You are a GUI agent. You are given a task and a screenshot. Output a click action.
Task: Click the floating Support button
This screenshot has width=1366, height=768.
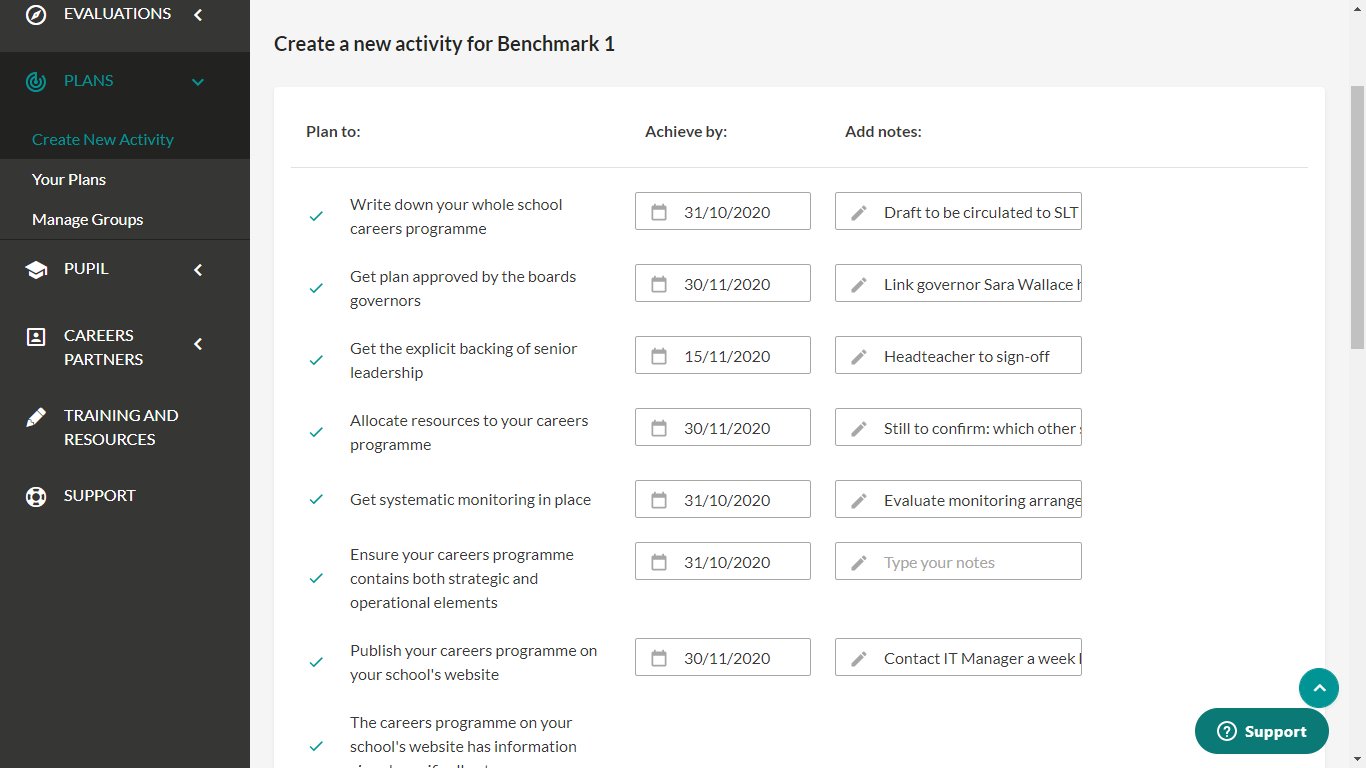click(1261, 731)
